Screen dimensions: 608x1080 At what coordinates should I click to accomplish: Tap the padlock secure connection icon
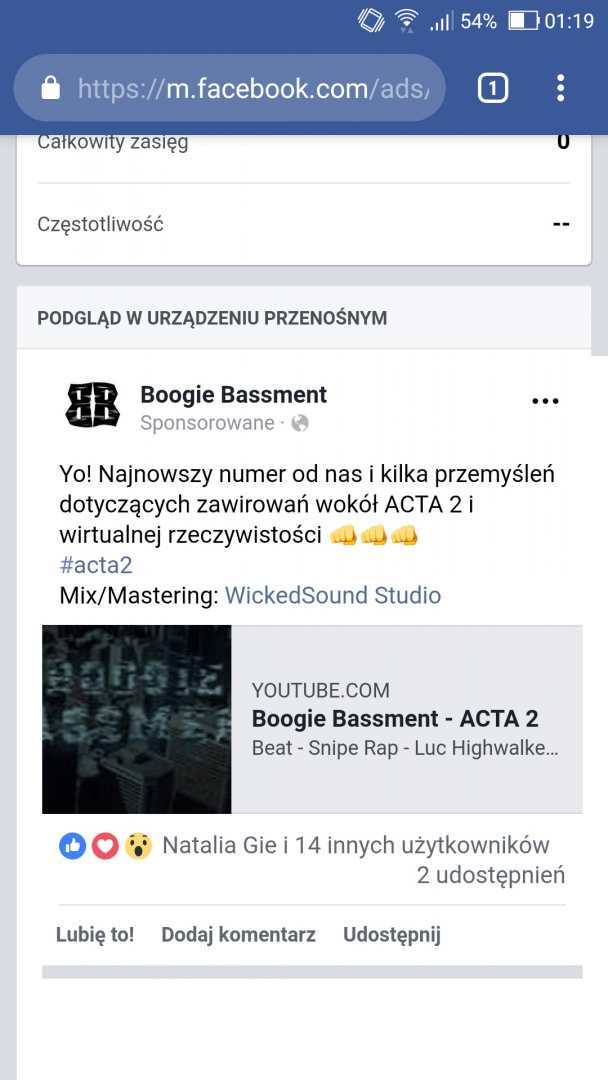50,88
